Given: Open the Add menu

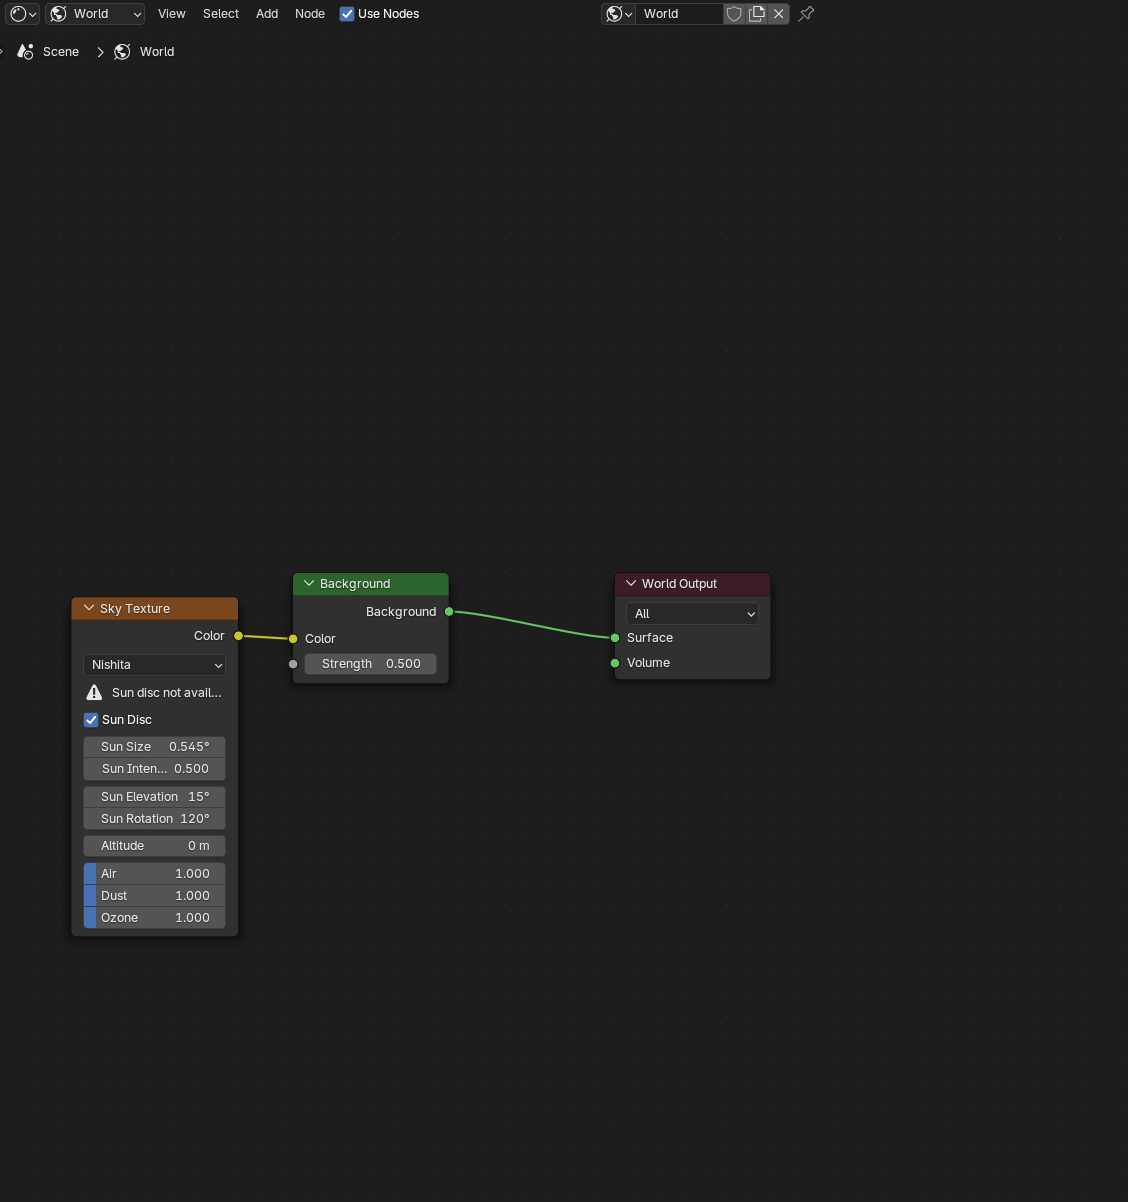Looking at the screenshot, I should pyautogui.click(x=267, y=14).
